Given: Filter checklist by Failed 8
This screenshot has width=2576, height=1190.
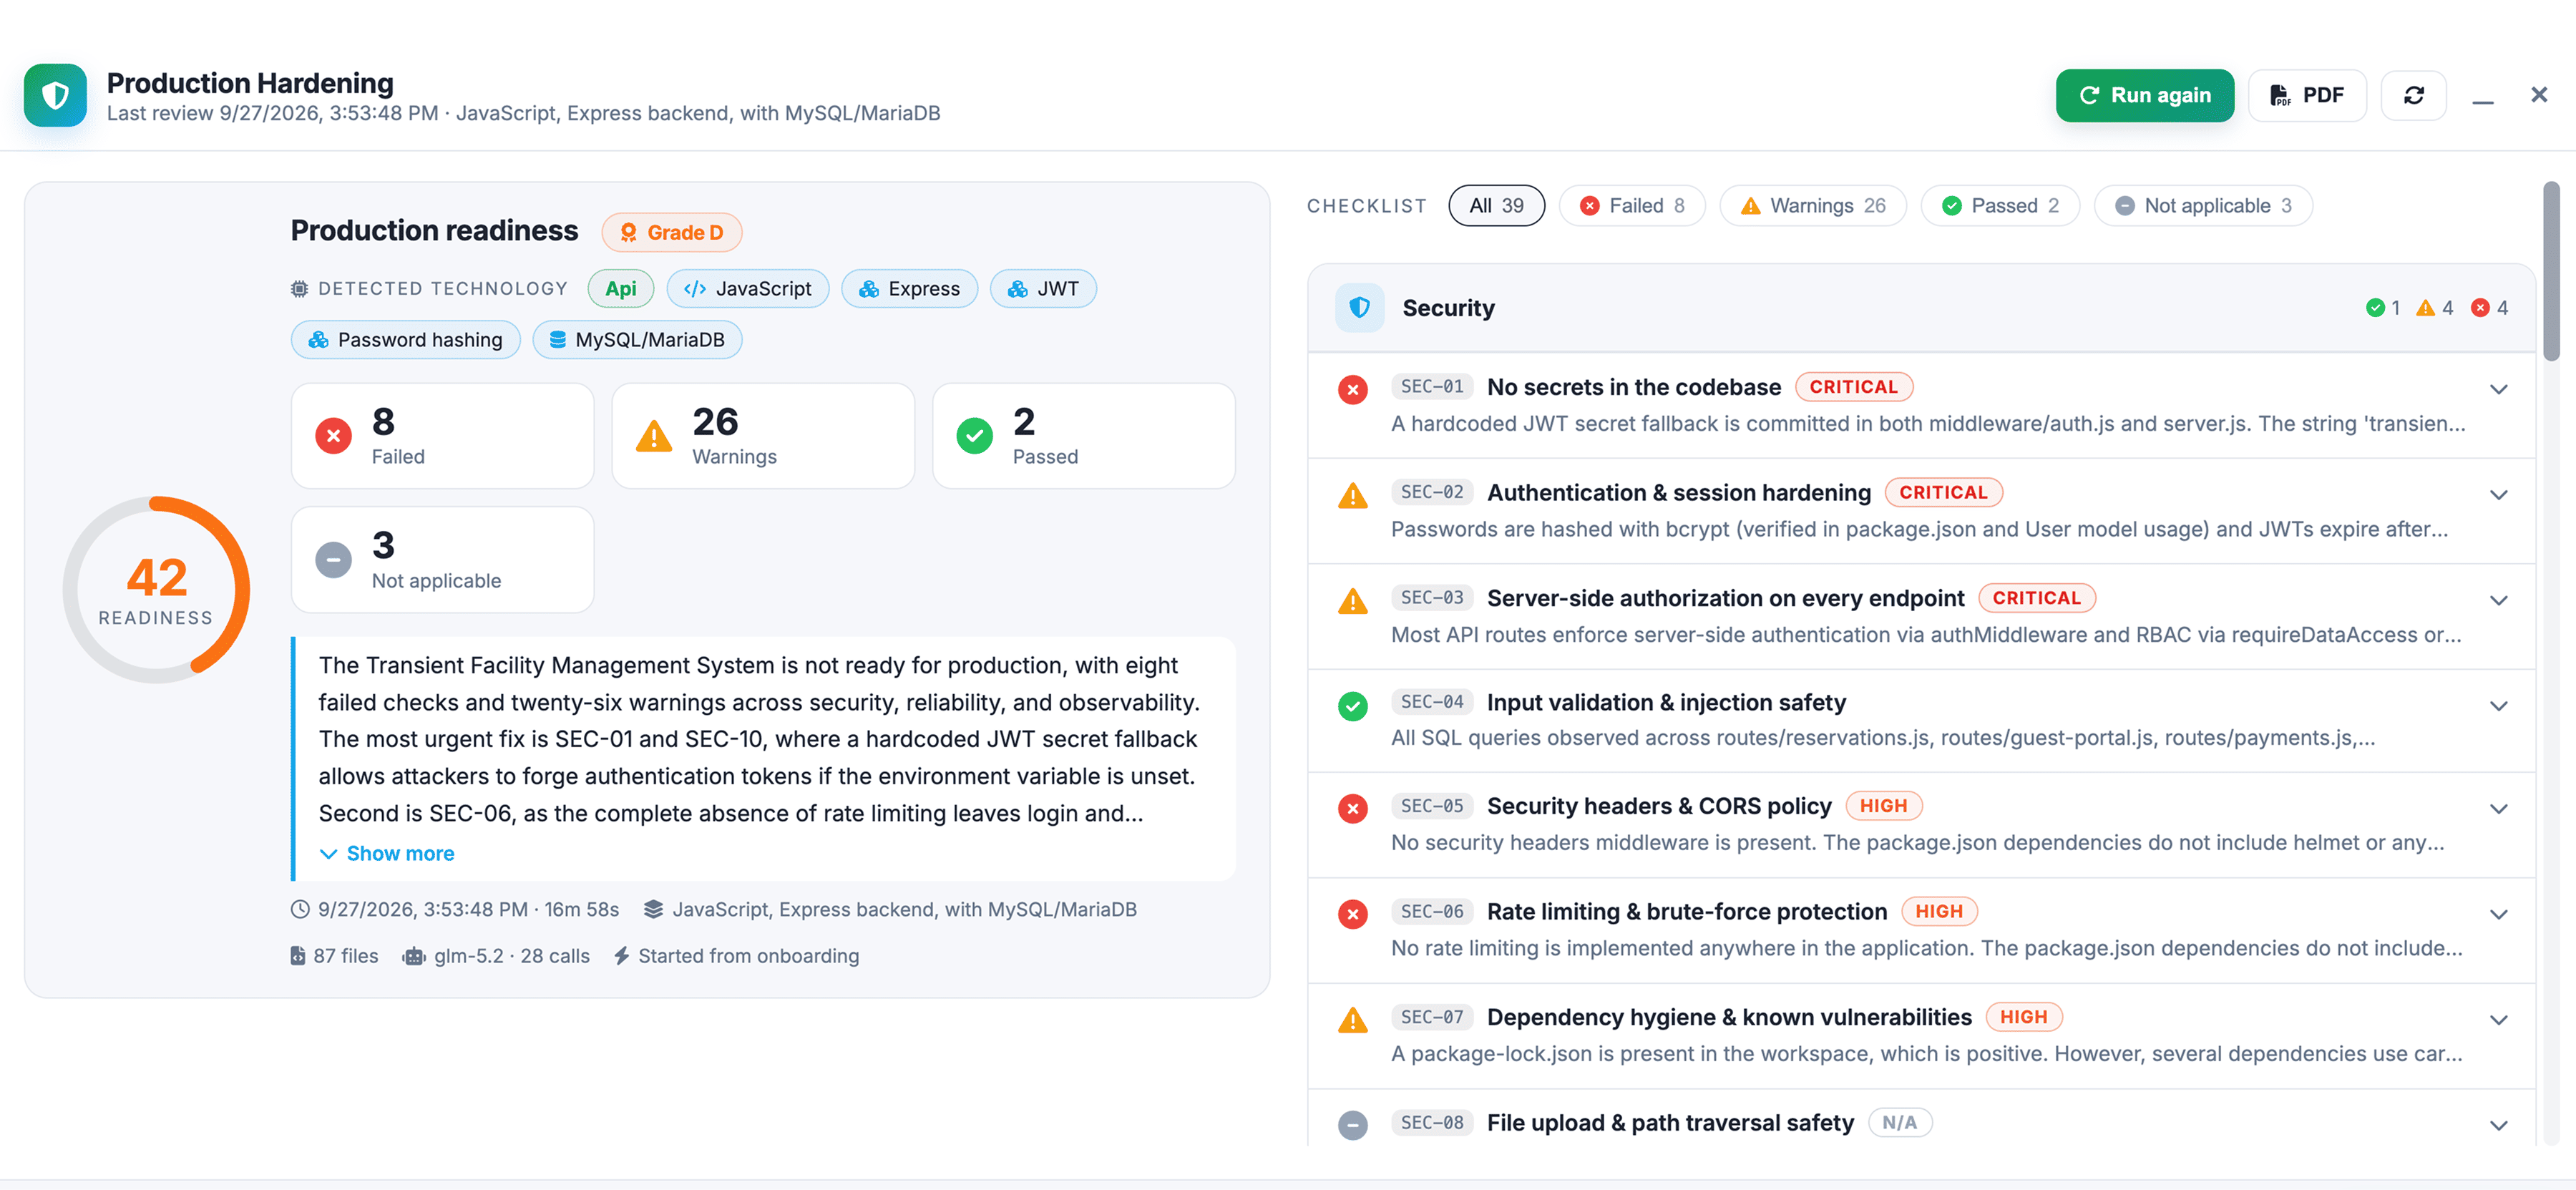Looking at the screenshot, I should tap(1632, 206).
